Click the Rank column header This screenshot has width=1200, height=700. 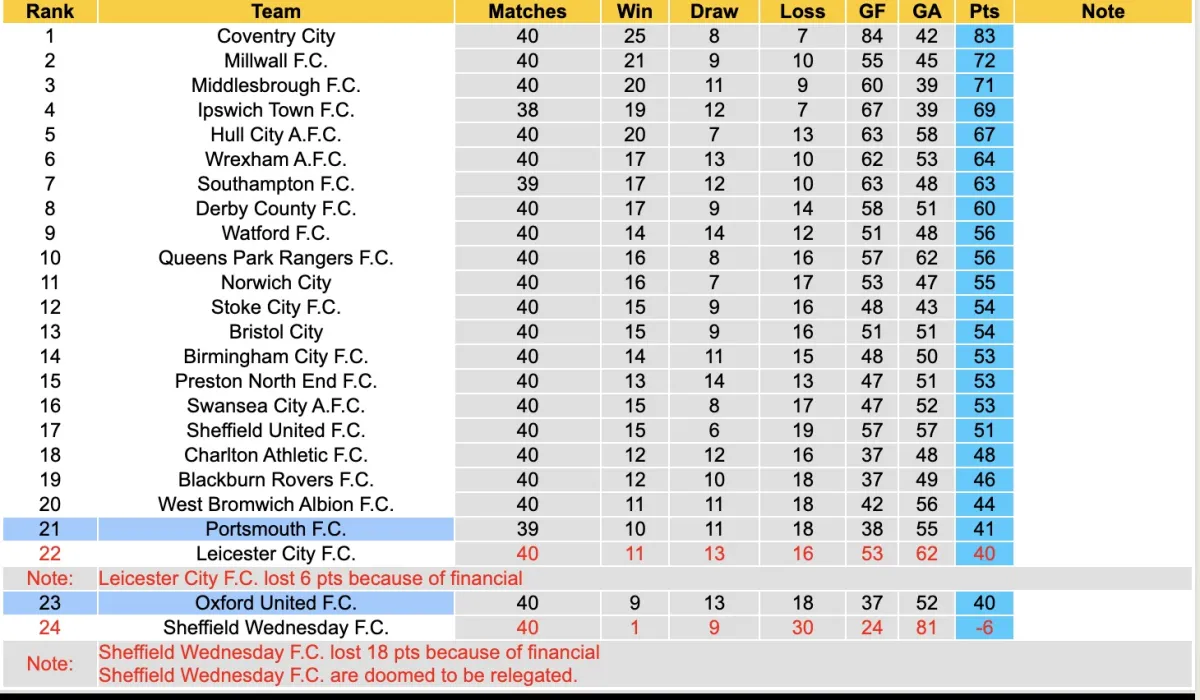point(50,12)
